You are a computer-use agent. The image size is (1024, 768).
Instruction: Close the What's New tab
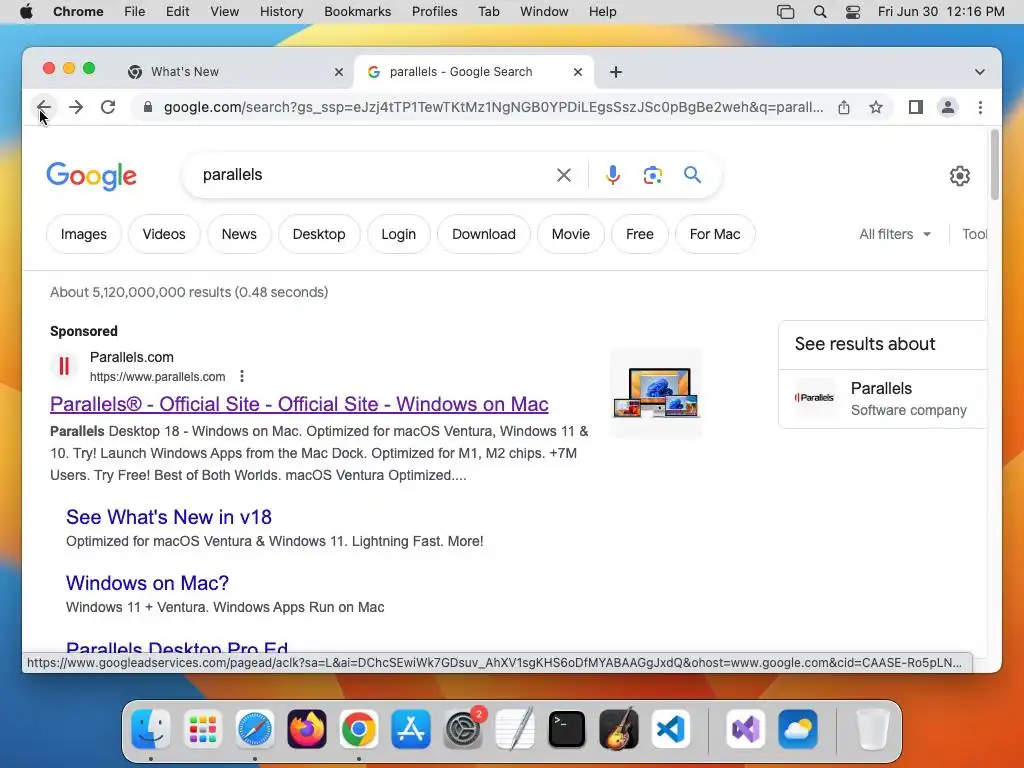[338, 72]
